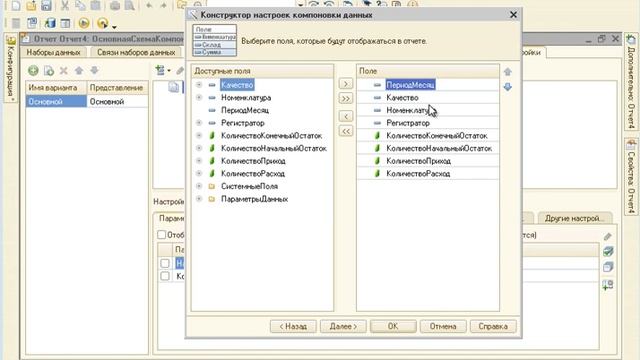Remove all fields with << button
The width and height of the screenshot is (640, 360).
point(346,131)
